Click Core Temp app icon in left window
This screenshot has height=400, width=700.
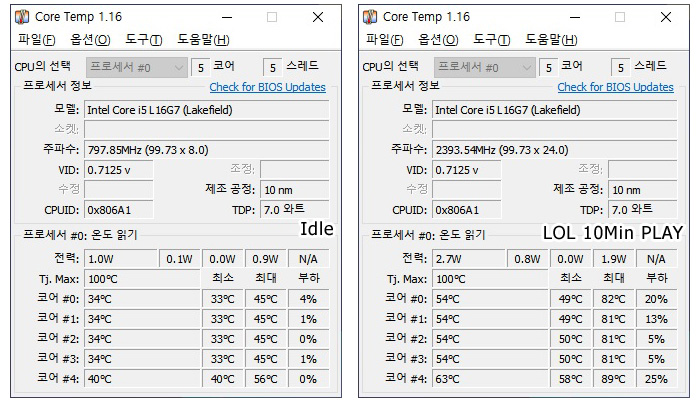point(22,17)
